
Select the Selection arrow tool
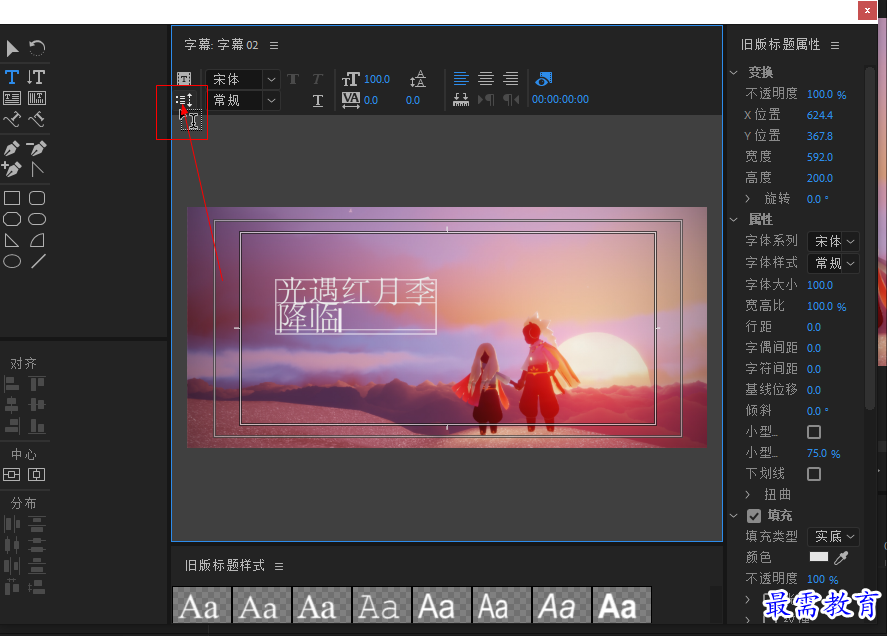pyautogui.click(x=12, y=49)
